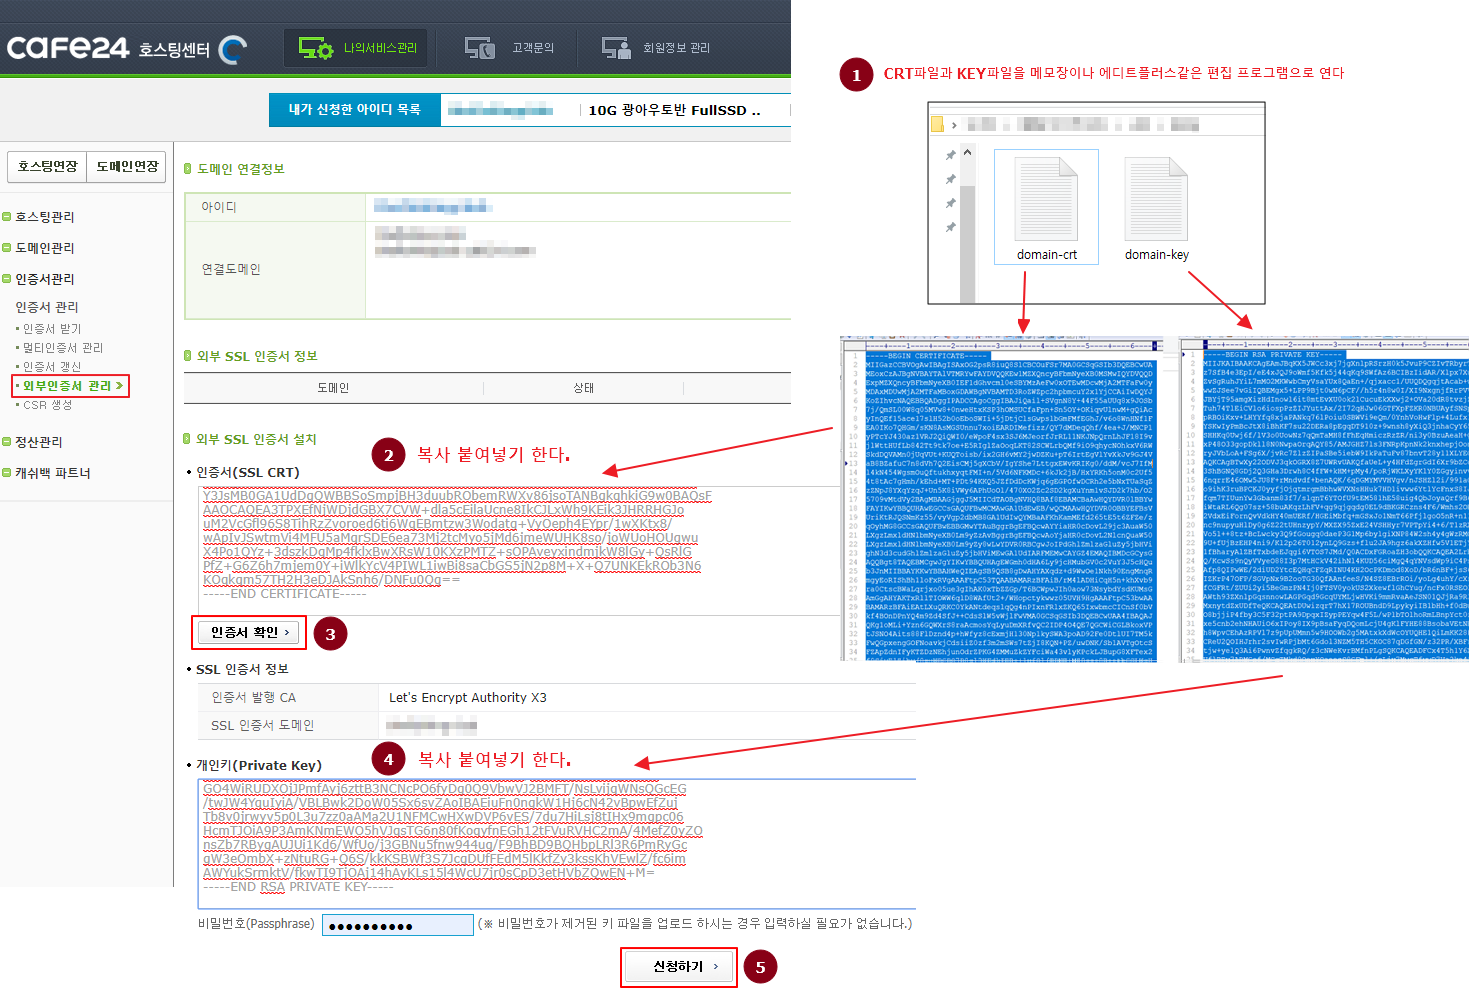1483x1001 pixels.
Task: Click the 인증서 발행 CA label
Action: pos(253,698)
